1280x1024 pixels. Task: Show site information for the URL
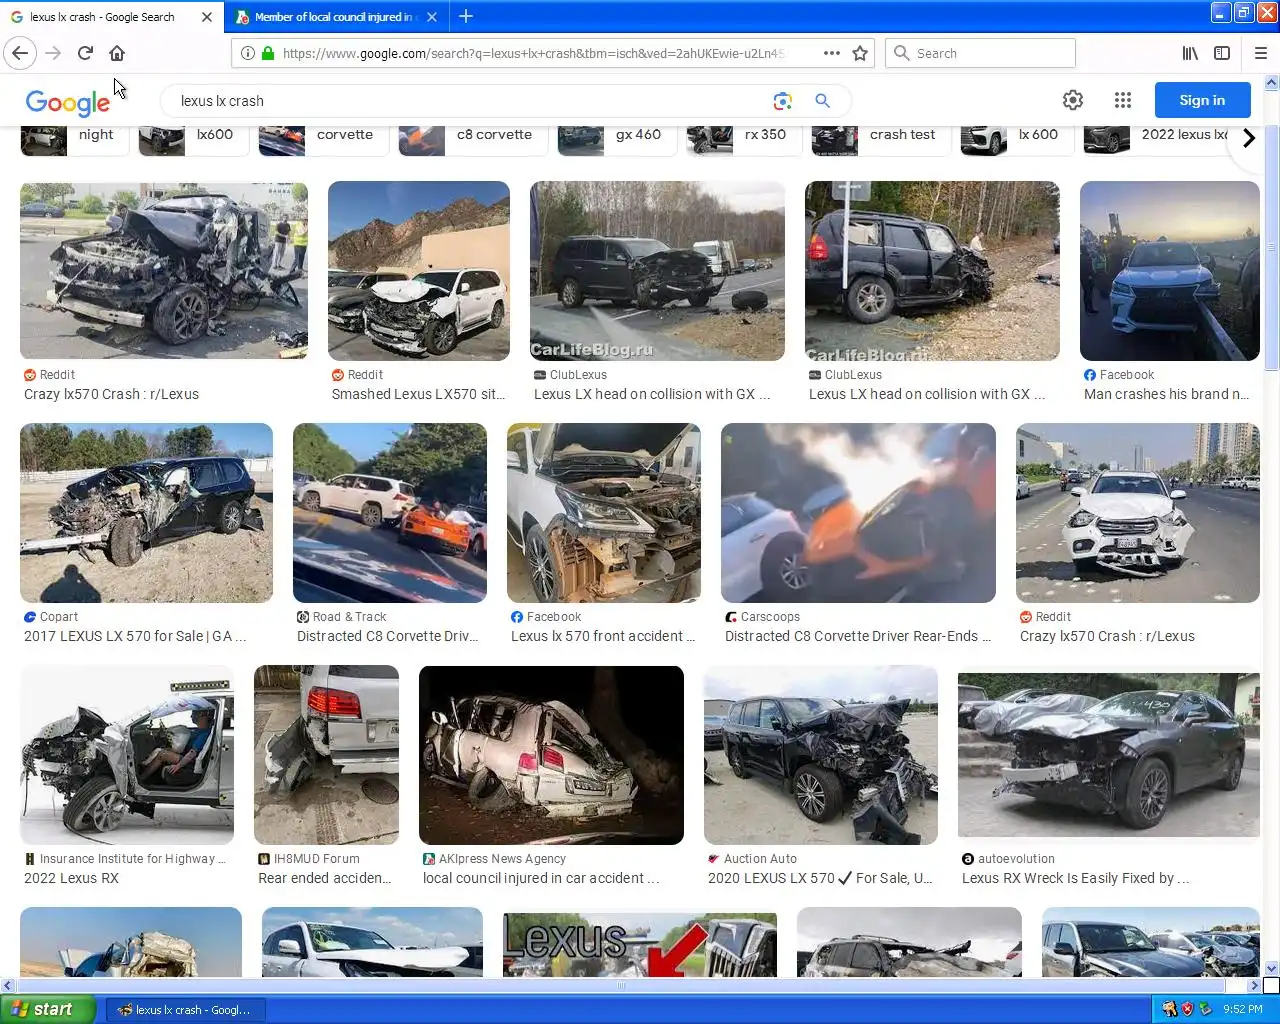[248, 53]
